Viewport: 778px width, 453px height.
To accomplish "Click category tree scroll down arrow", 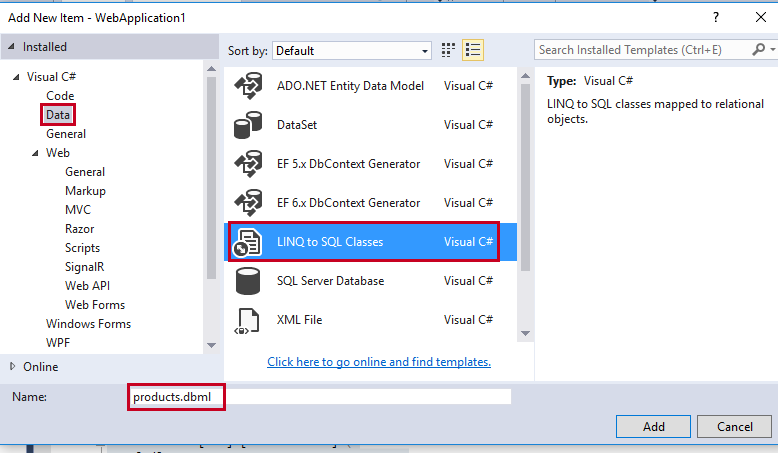I will pyautogui.click(x=211, y=345).
